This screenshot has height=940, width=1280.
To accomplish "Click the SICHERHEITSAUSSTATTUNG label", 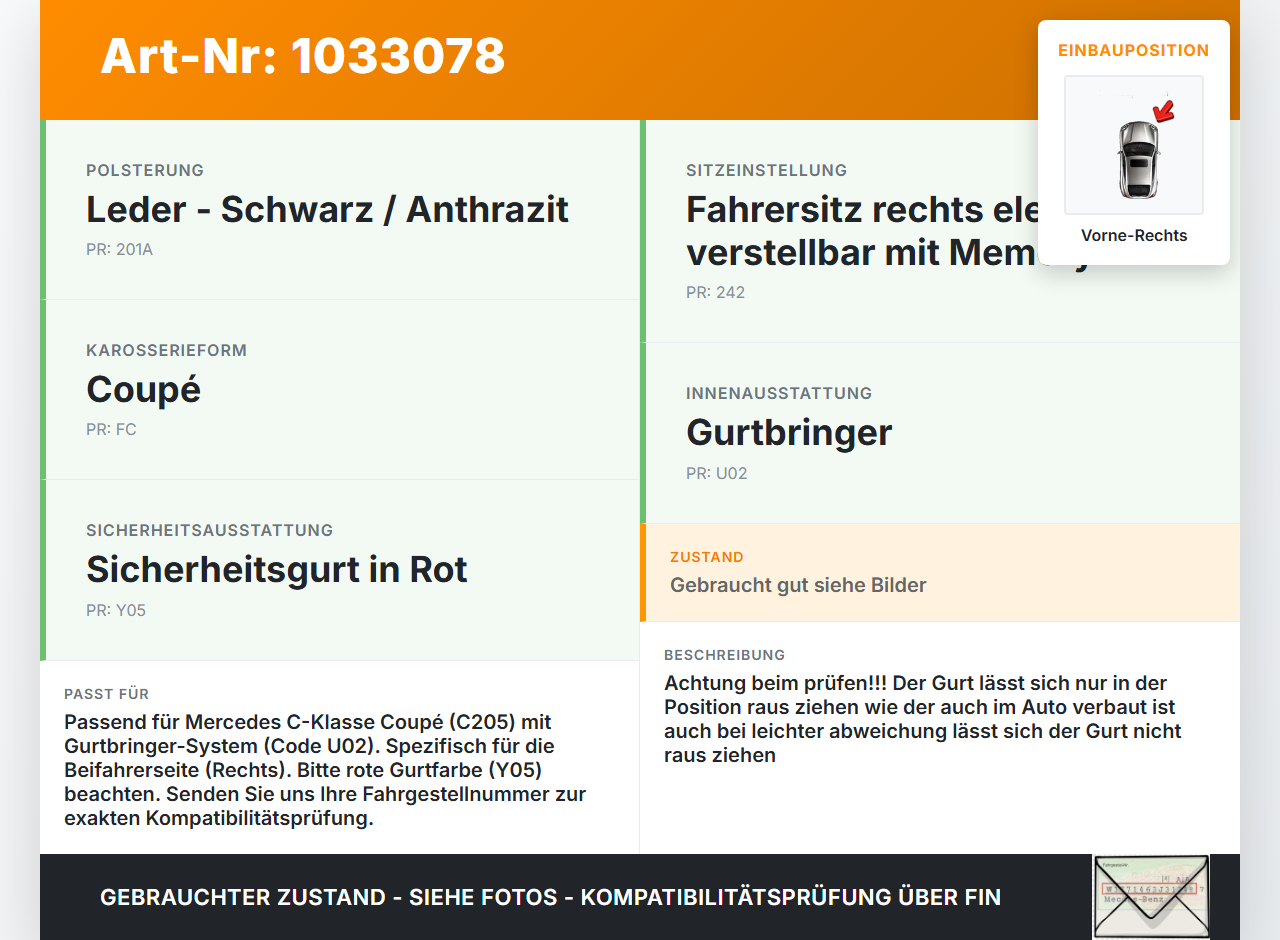I will coord(209,530).
